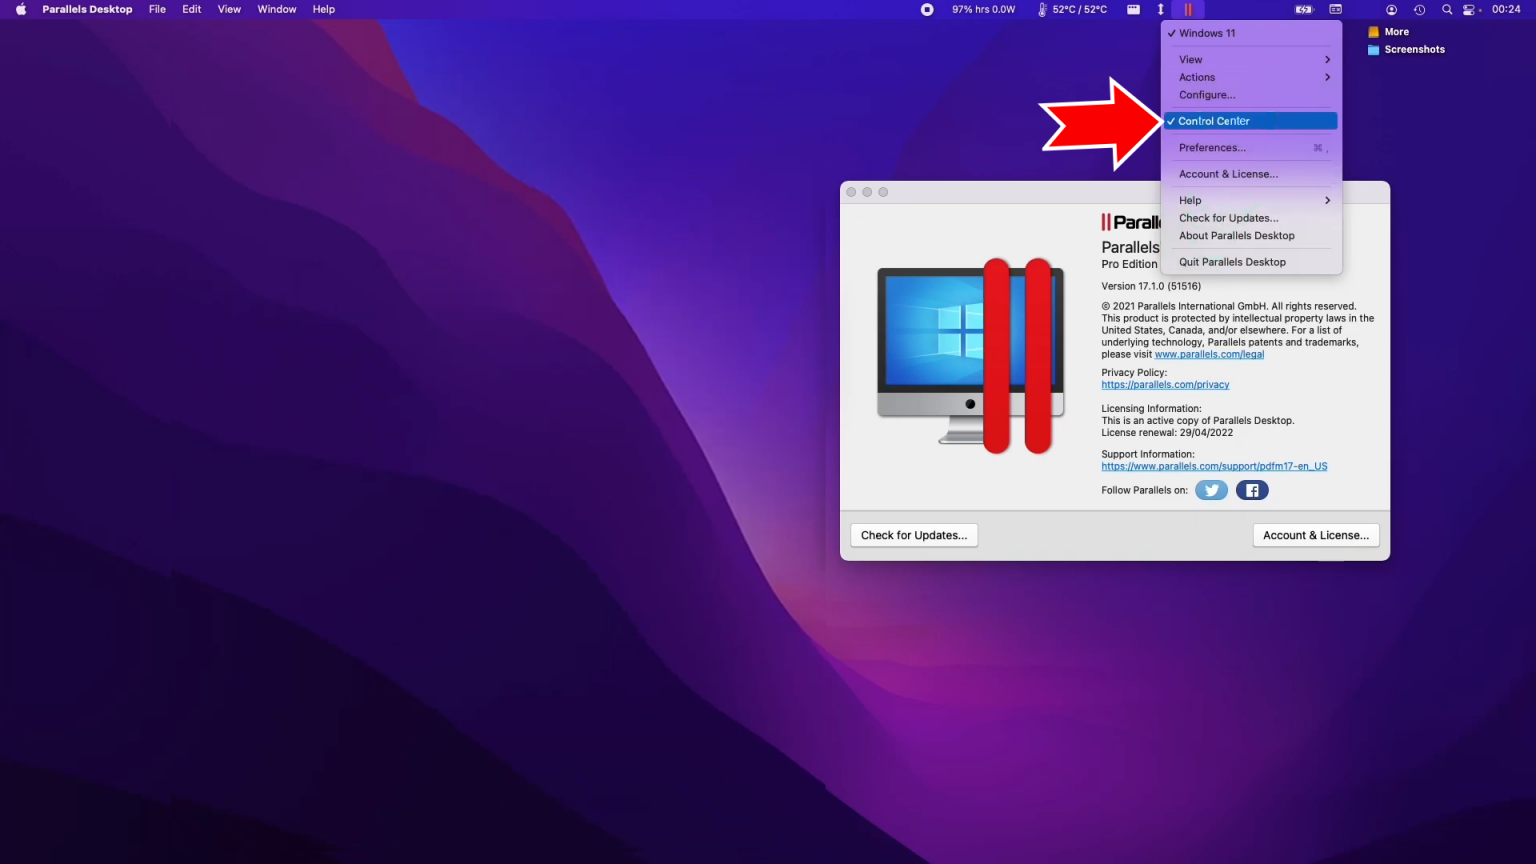Click the panel icon beside the battery
The width and height of the screenshot is (1536, 864).
coord(1336,9)
